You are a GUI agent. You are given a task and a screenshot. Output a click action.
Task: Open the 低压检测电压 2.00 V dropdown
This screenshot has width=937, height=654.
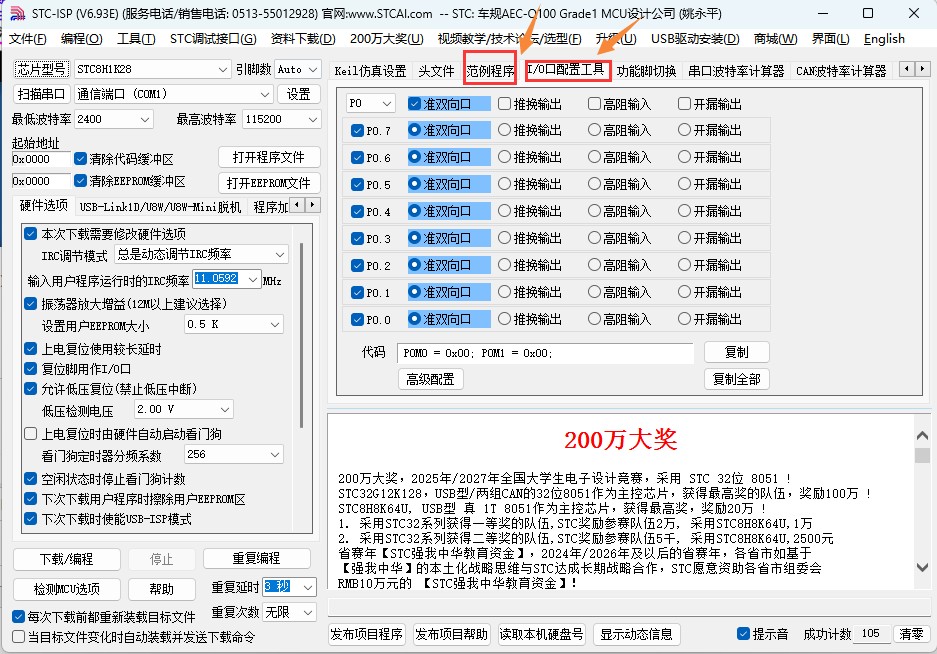point(225,409)
